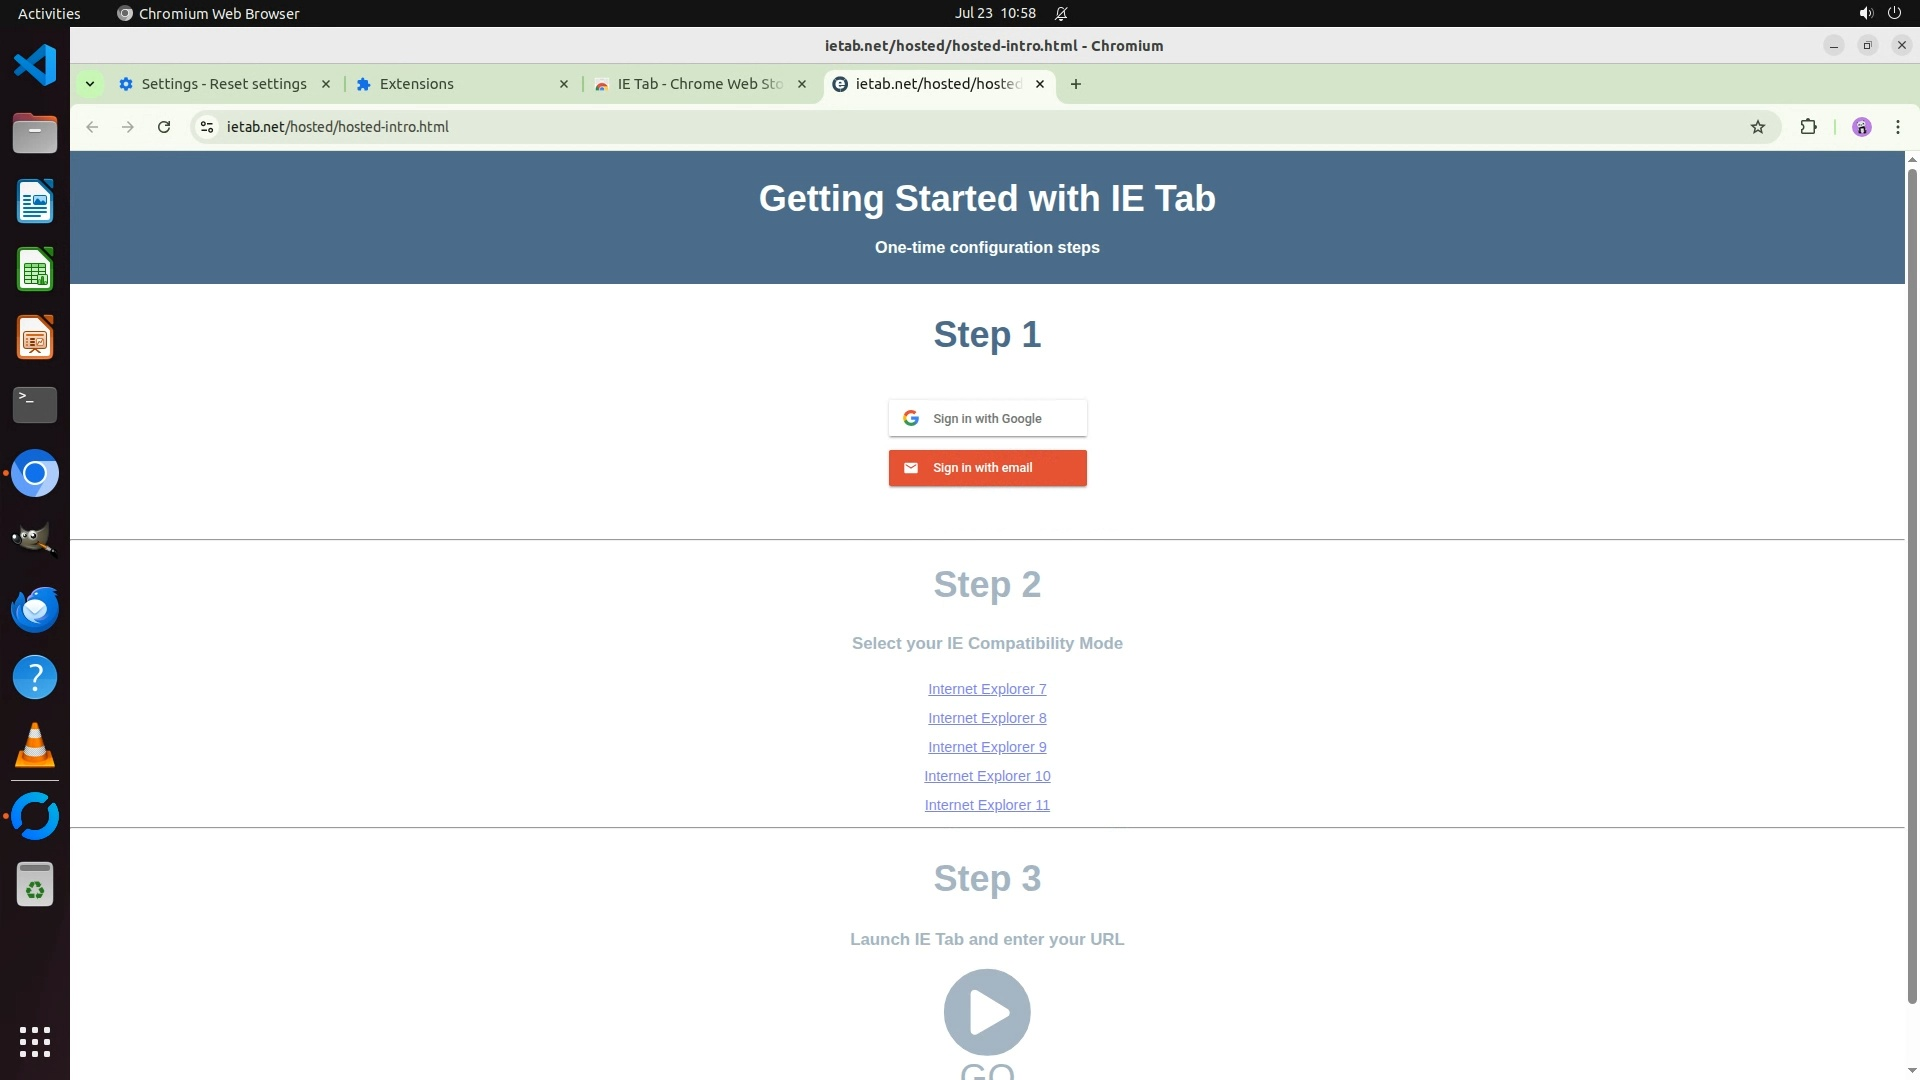Open system volume and power menu

(1879, 13)
